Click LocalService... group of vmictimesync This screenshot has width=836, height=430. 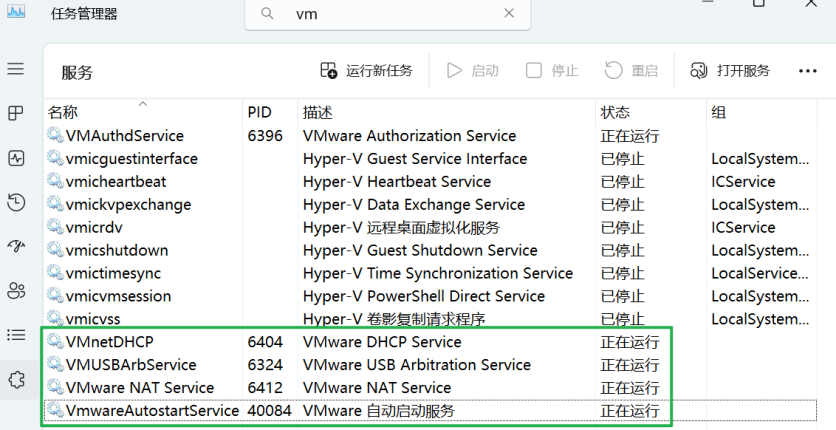pyautogui.click(x=760, y=273)
